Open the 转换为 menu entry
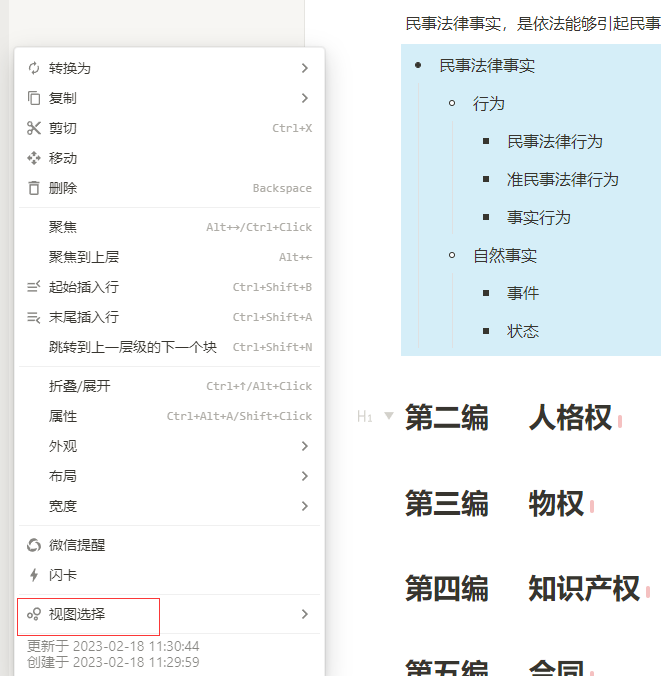 (169, 68)
